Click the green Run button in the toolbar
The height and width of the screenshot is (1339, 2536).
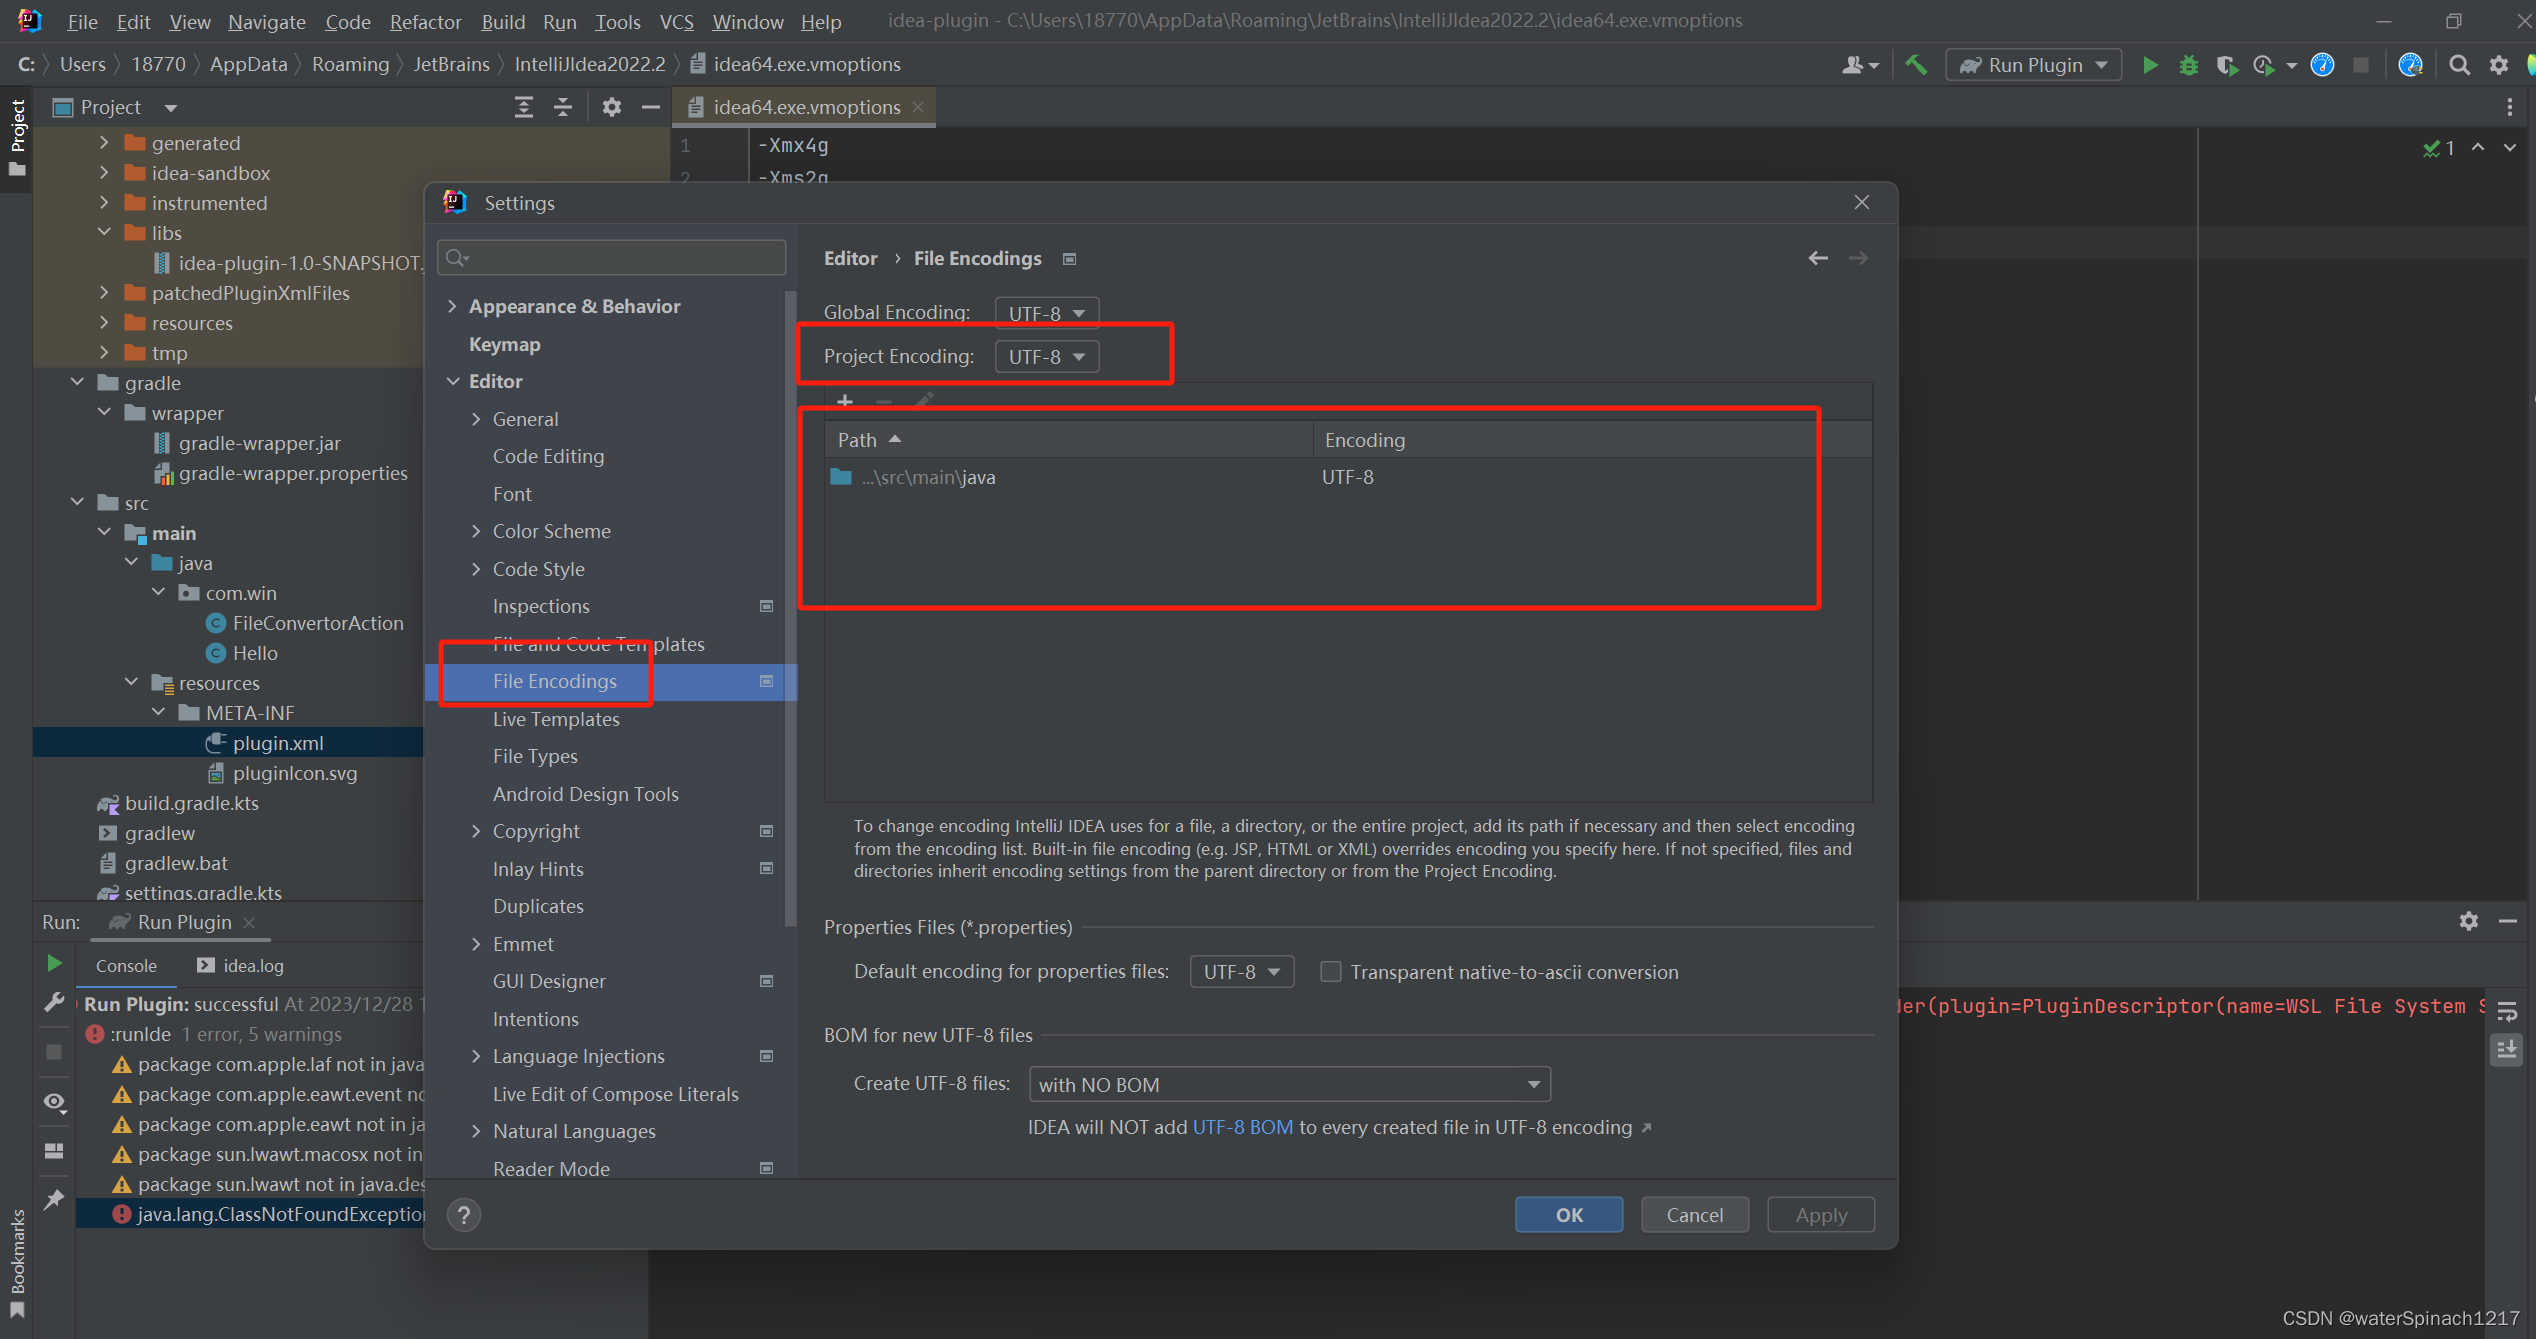pos(2149,65)
